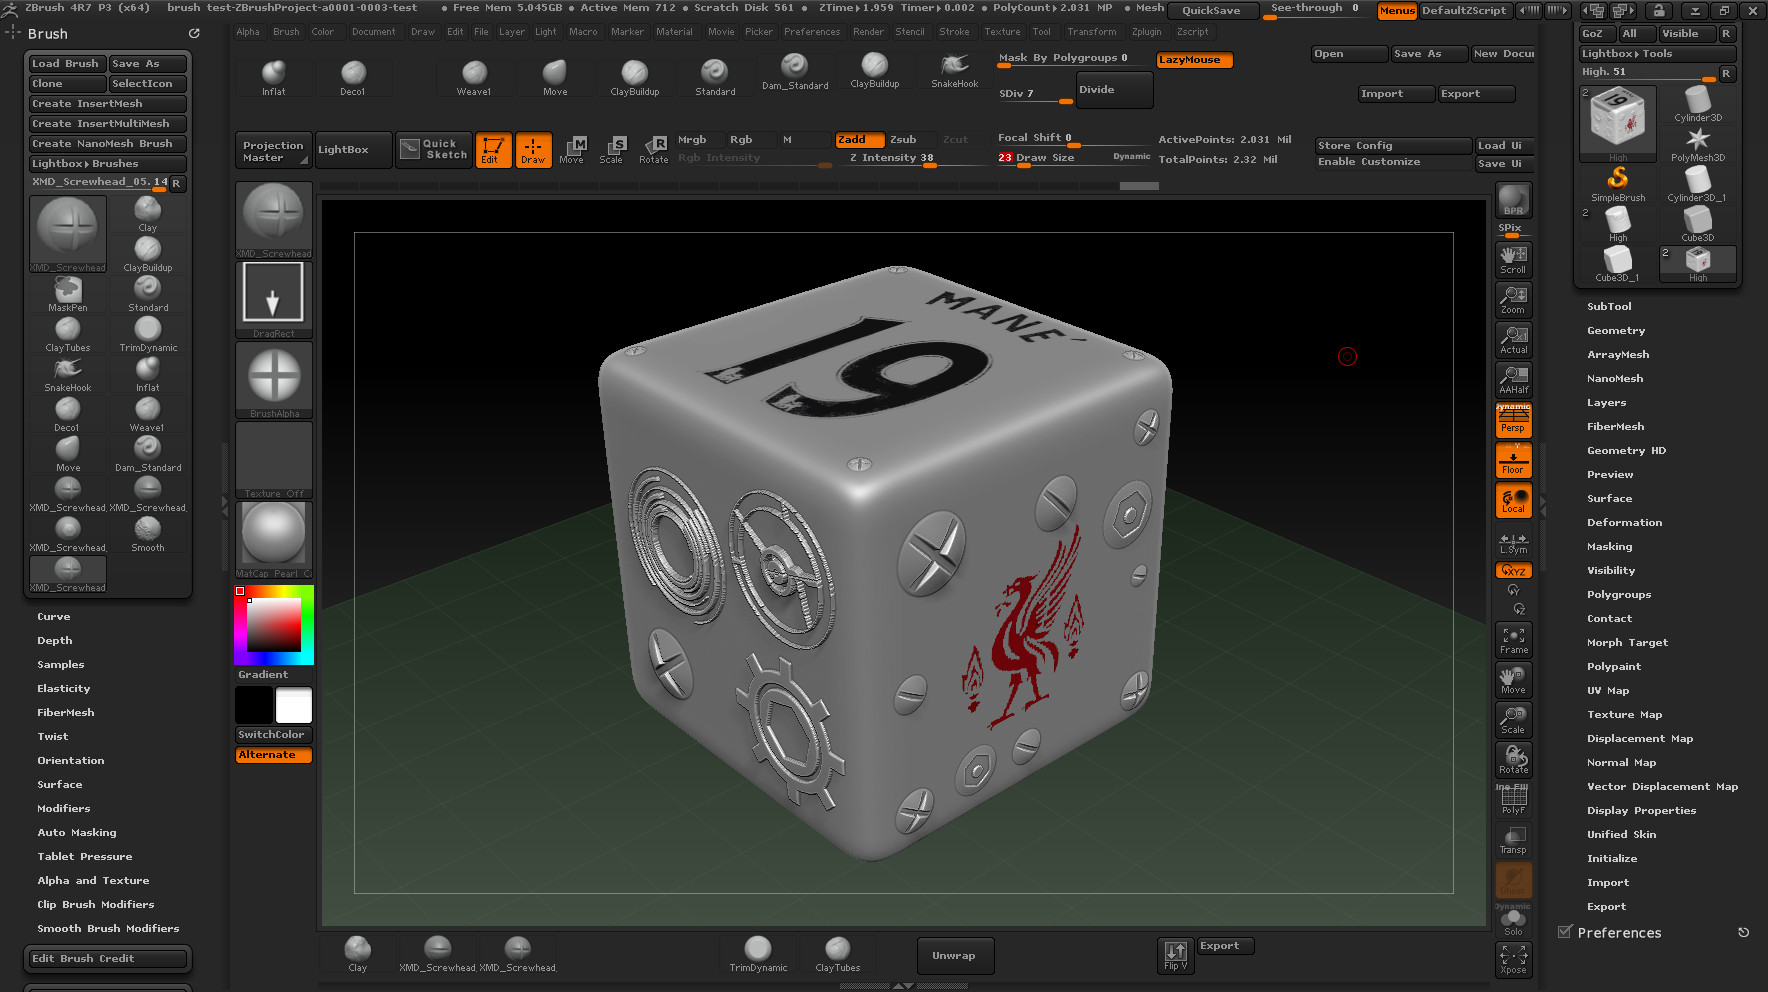The width and height of the screenshot is (1768, 992).
Task: Select the PolyMesh3D tool thumbnail
Action: (1697, 143)
